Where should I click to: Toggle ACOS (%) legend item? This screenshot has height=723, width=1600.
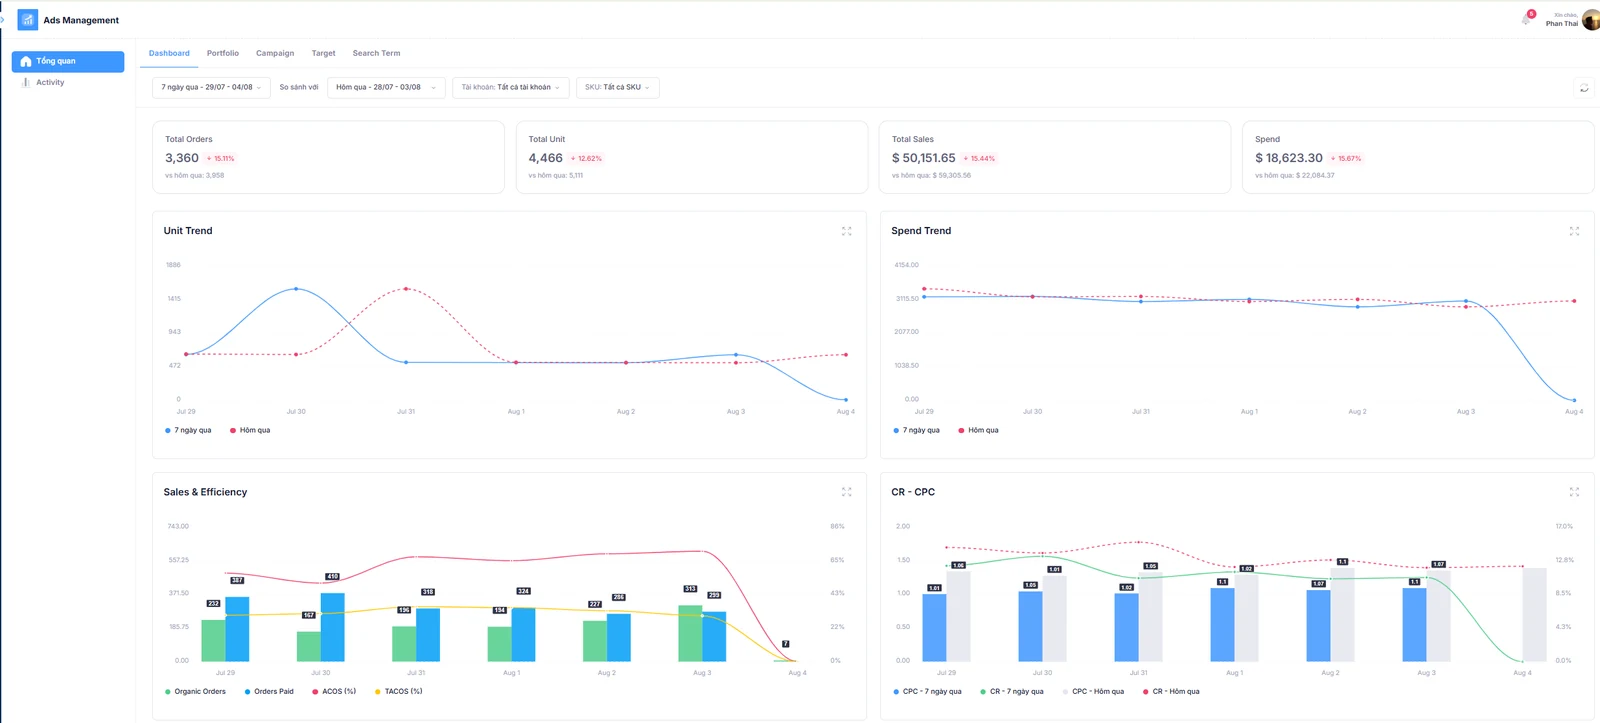tap(334, 691)
